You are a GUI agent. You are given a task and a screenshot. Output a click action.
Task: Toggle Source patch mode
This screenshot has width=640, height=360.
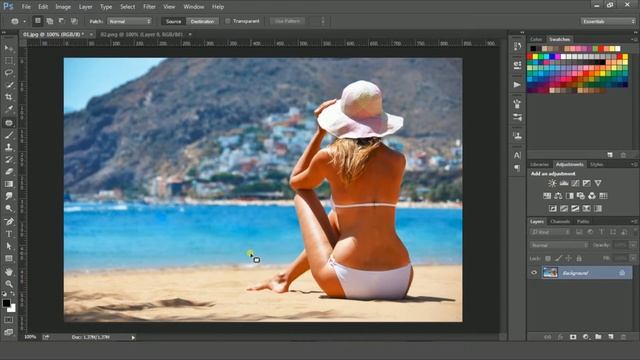[173, 21]
